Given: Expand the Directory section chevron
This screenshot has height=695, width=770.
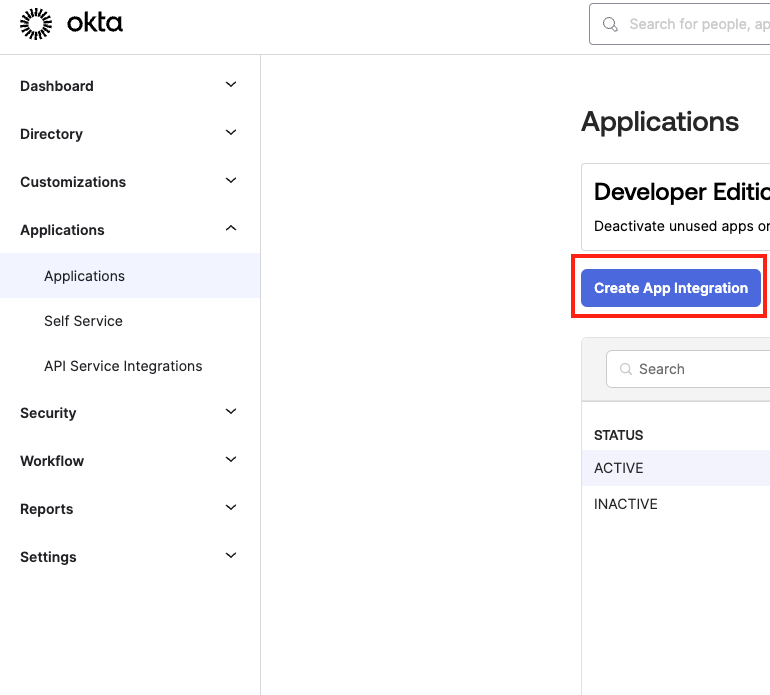Looking at the screenshot, I should (231, 133).
